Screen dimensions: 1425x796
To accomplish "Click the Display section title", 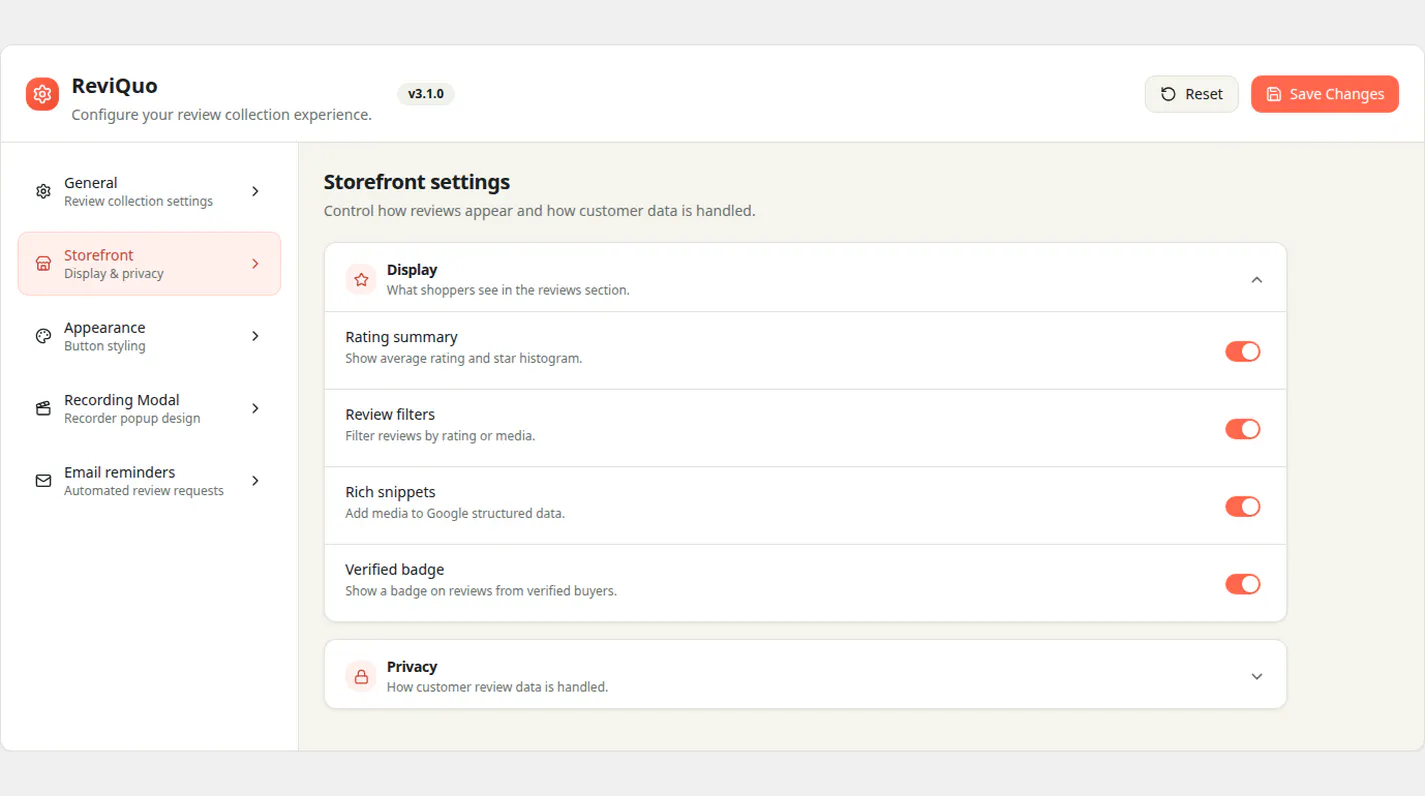I will click(412, 270).
